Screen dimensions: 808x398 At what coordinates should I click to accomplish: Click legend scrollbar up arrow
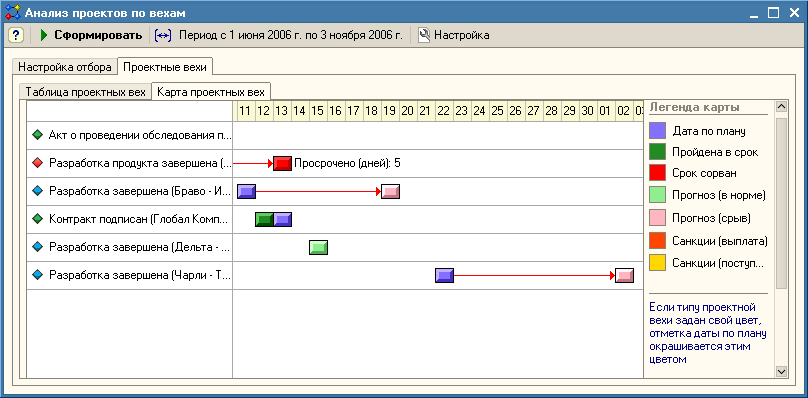782,107
